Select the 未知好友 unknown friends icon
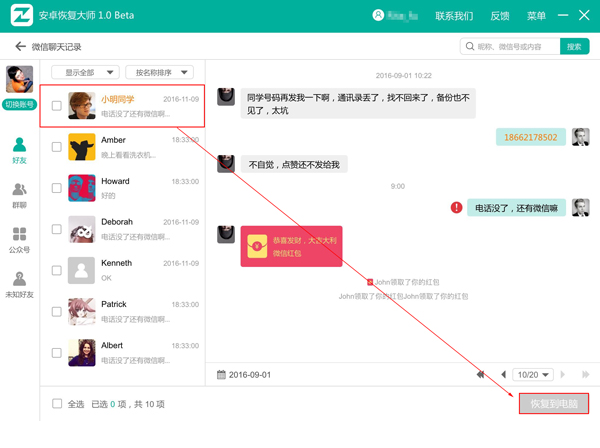The height and width of the screenshot is (448, 600). click(x=20, y=285)
